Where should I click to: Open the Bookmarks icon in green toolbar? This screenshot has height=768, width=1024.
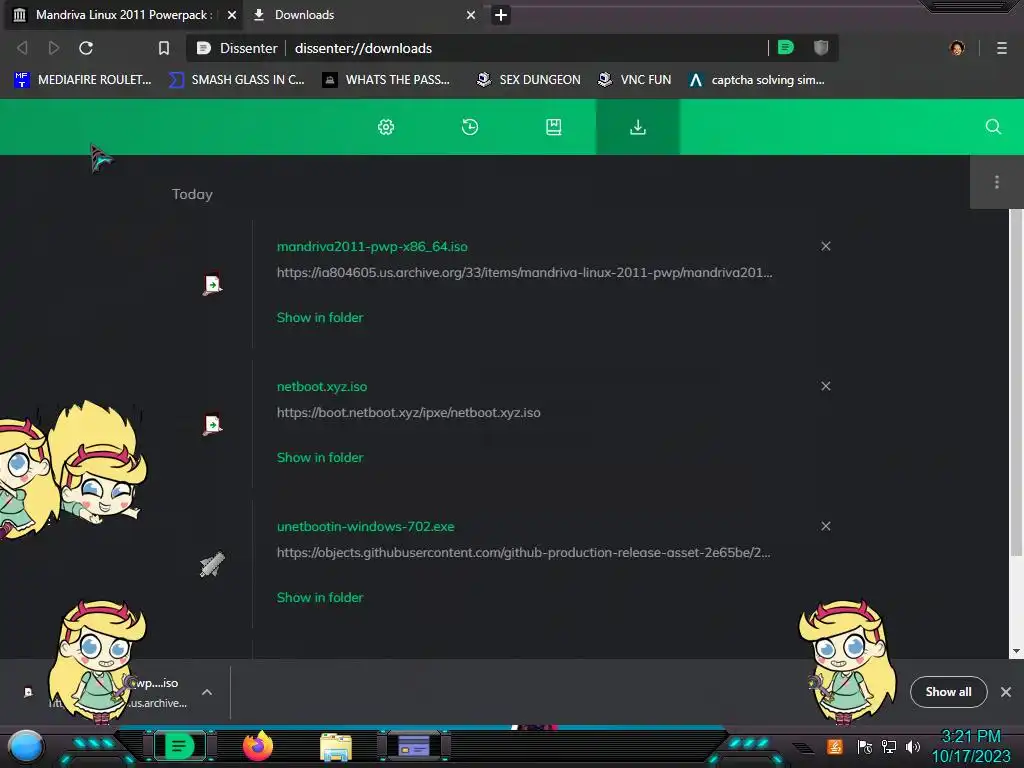pos(554,127)
